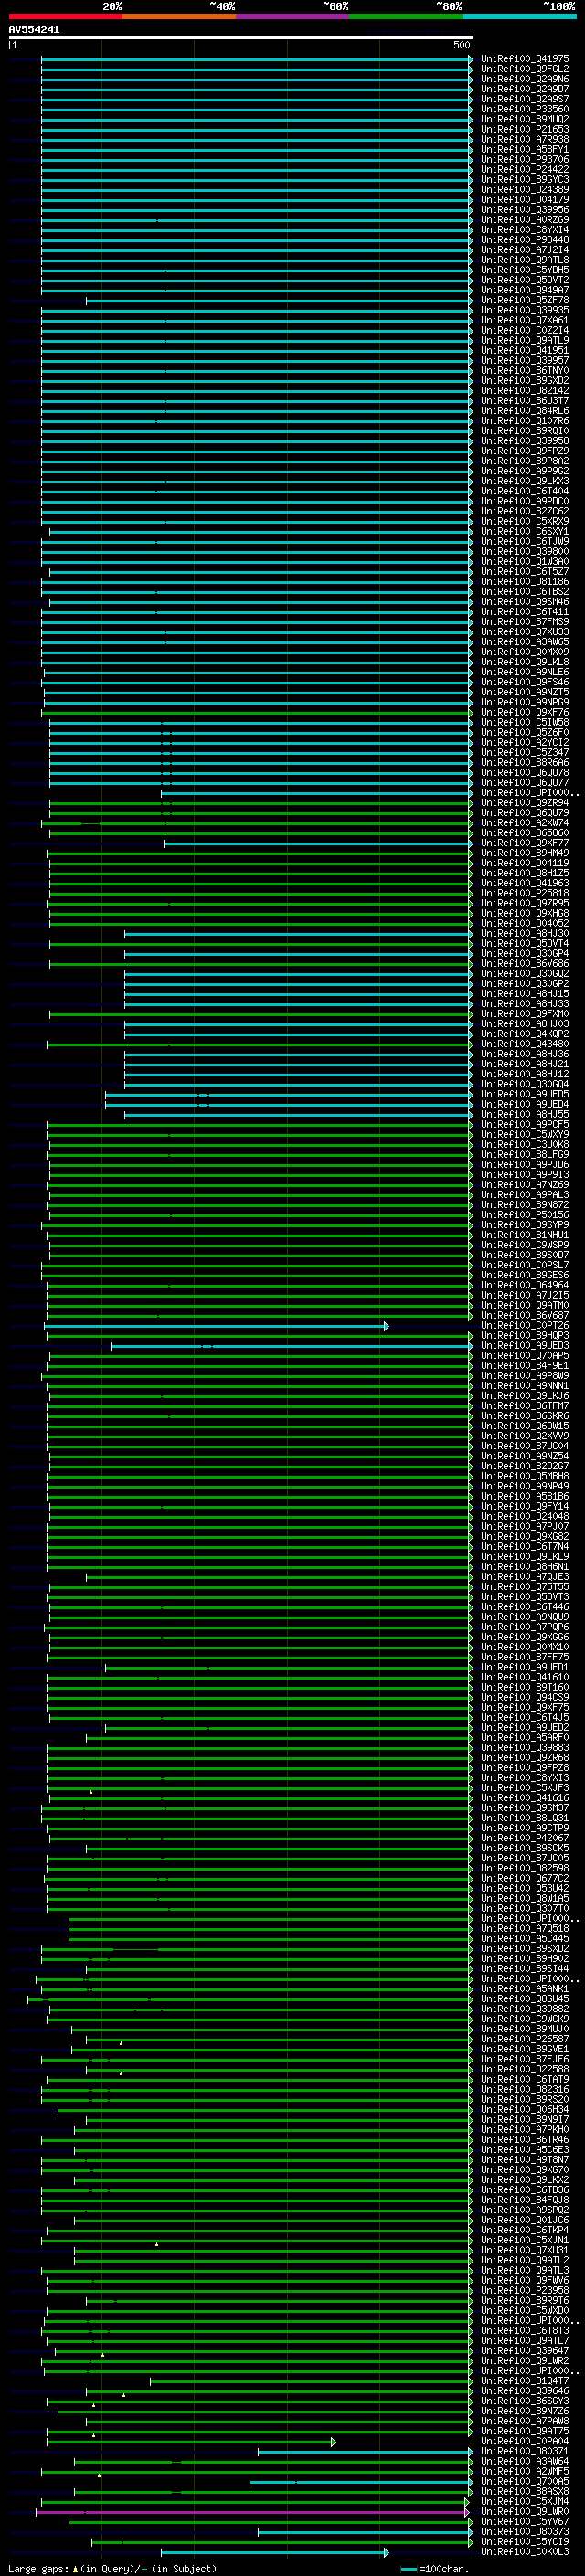Select hit label UniRef100_Q41610
Viewport: 585px width, 2576px height.
[x=525, y=1677]
